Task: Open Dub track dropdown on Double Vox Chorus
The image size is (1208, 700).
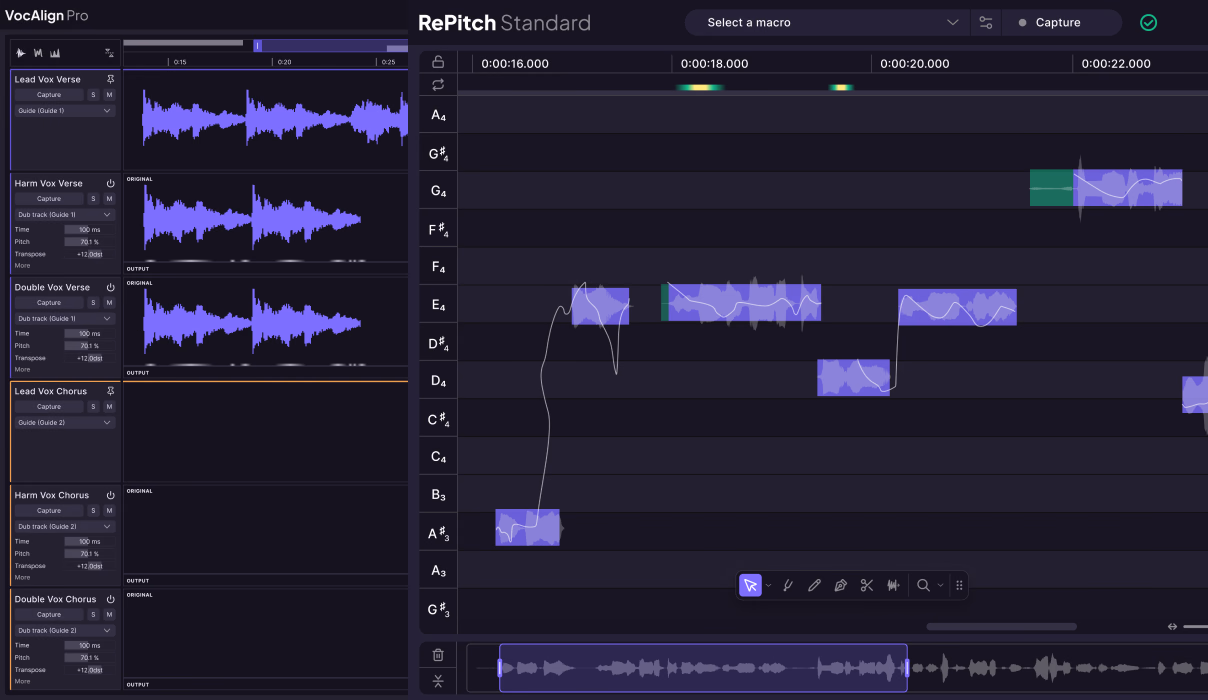Action: [x=65, y=631]
